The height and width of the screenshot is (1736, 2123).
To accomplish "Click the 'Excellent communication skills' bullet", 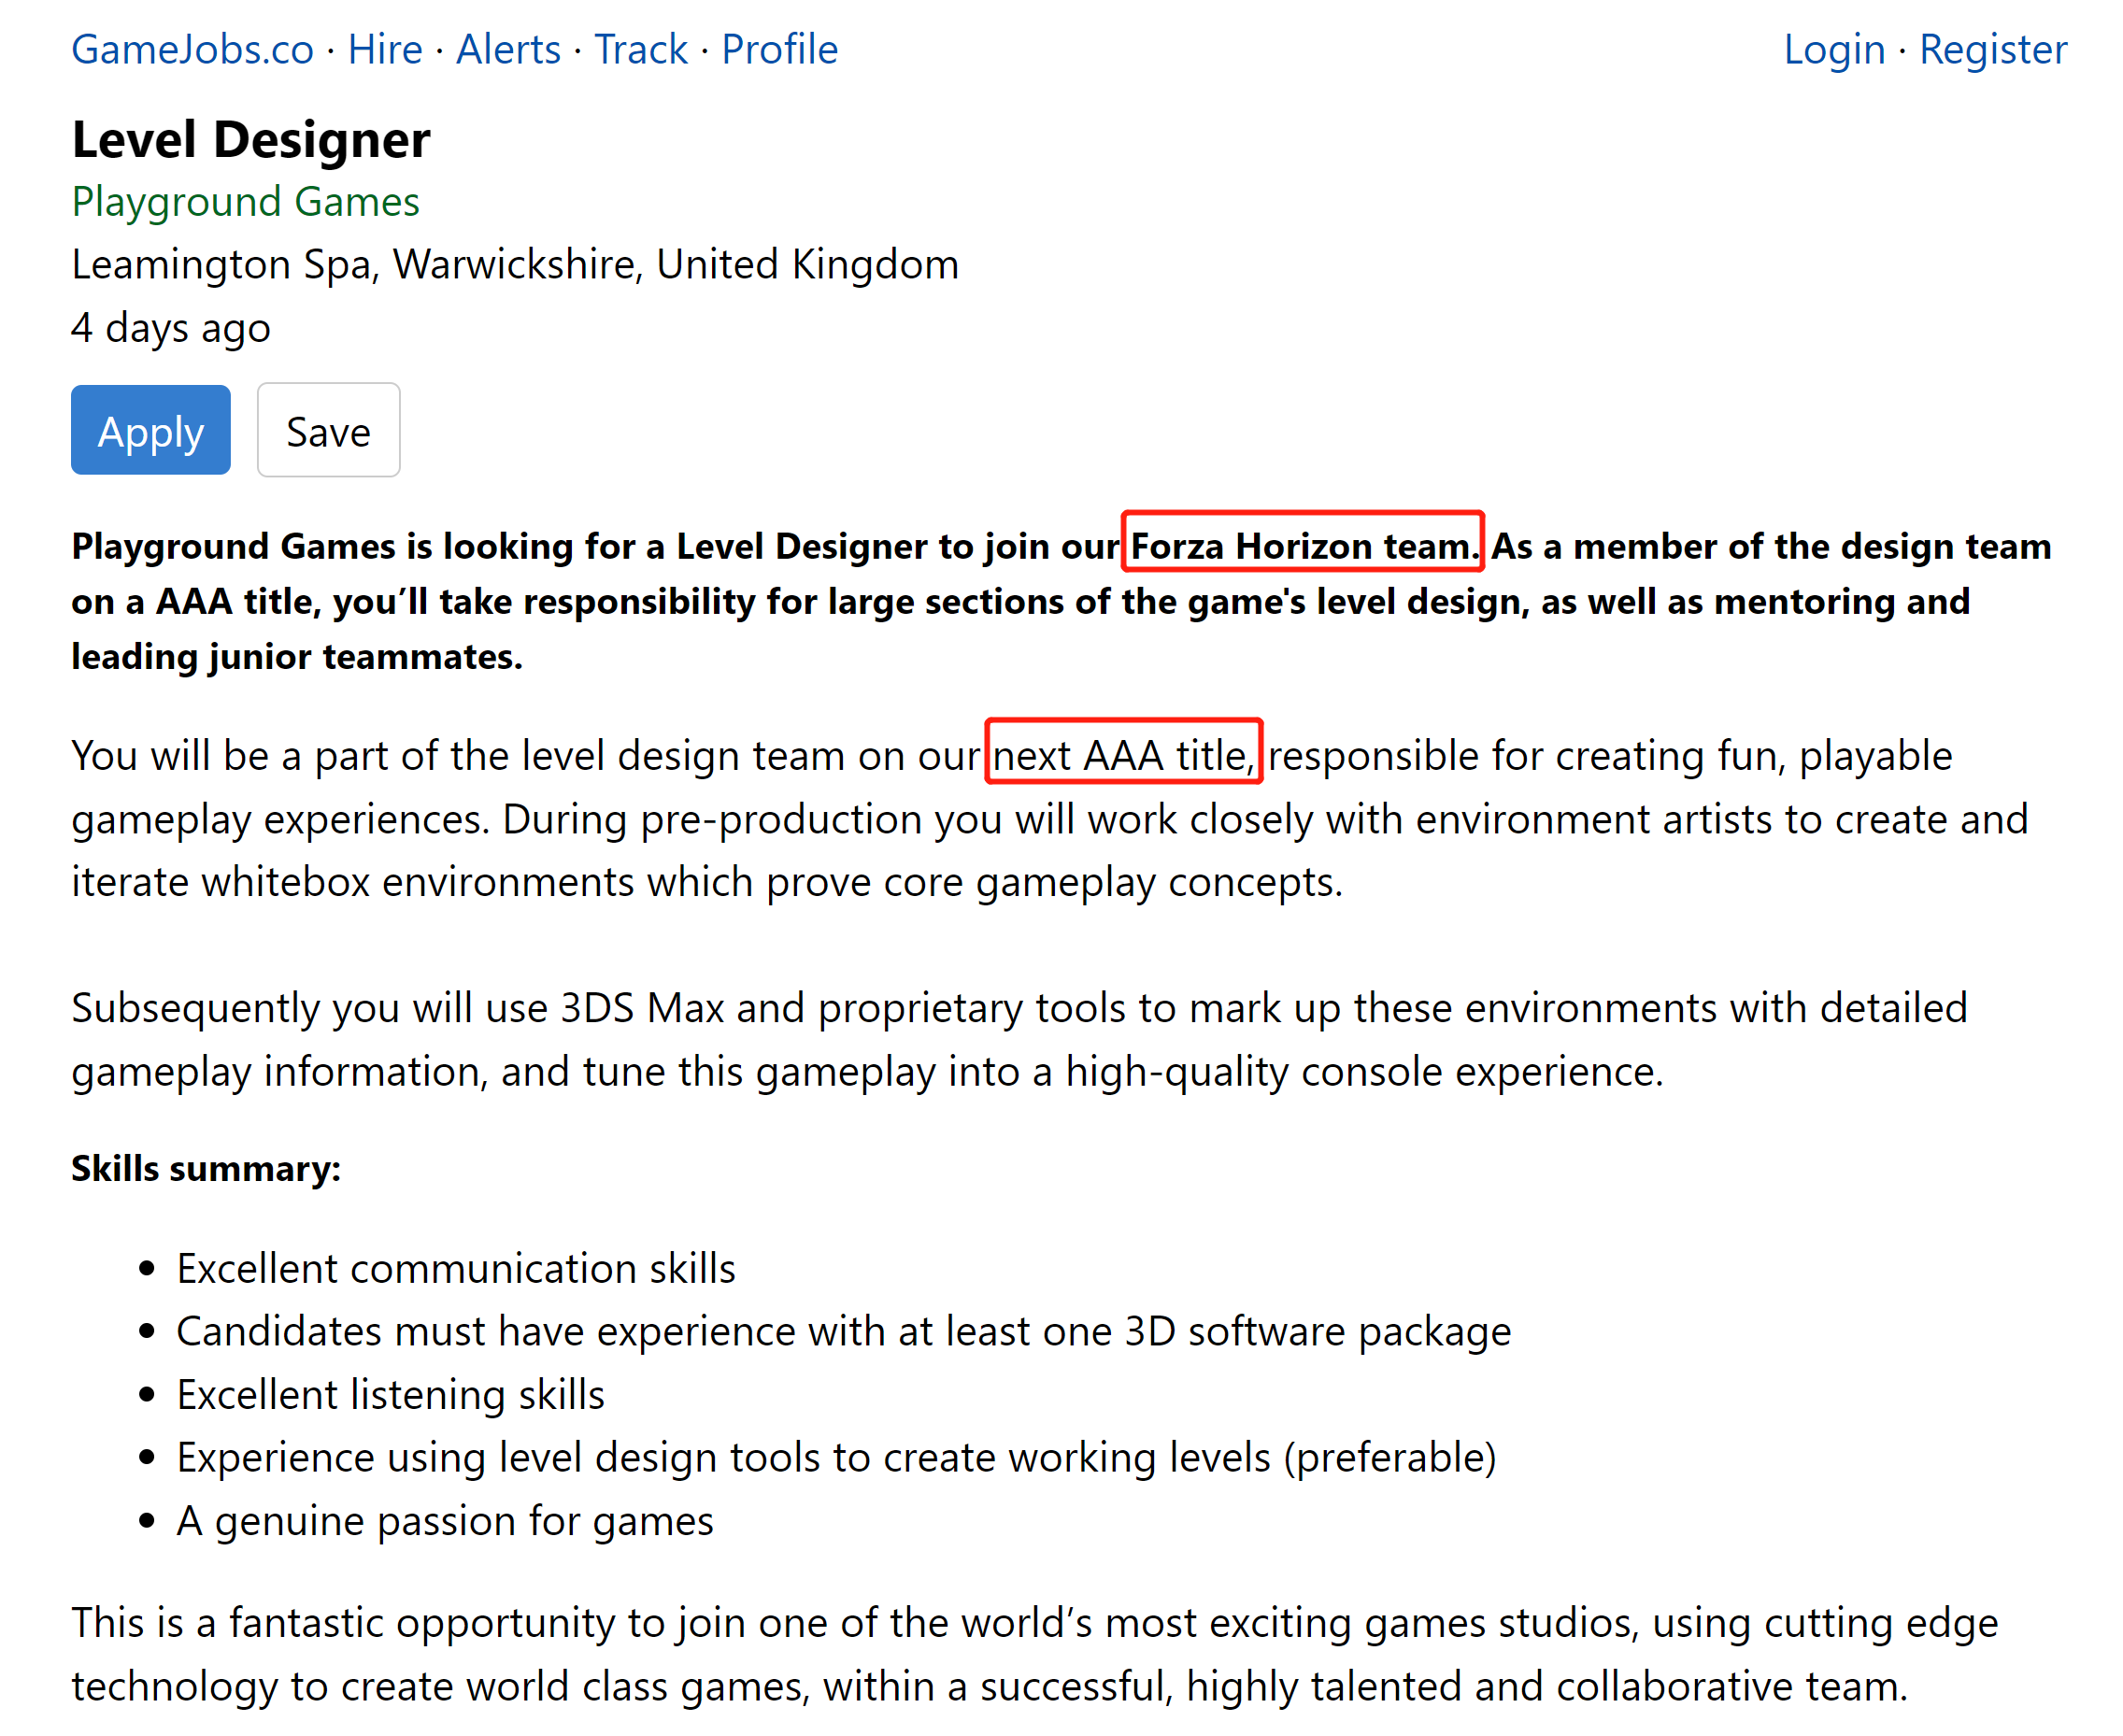I will [456, 1268].
